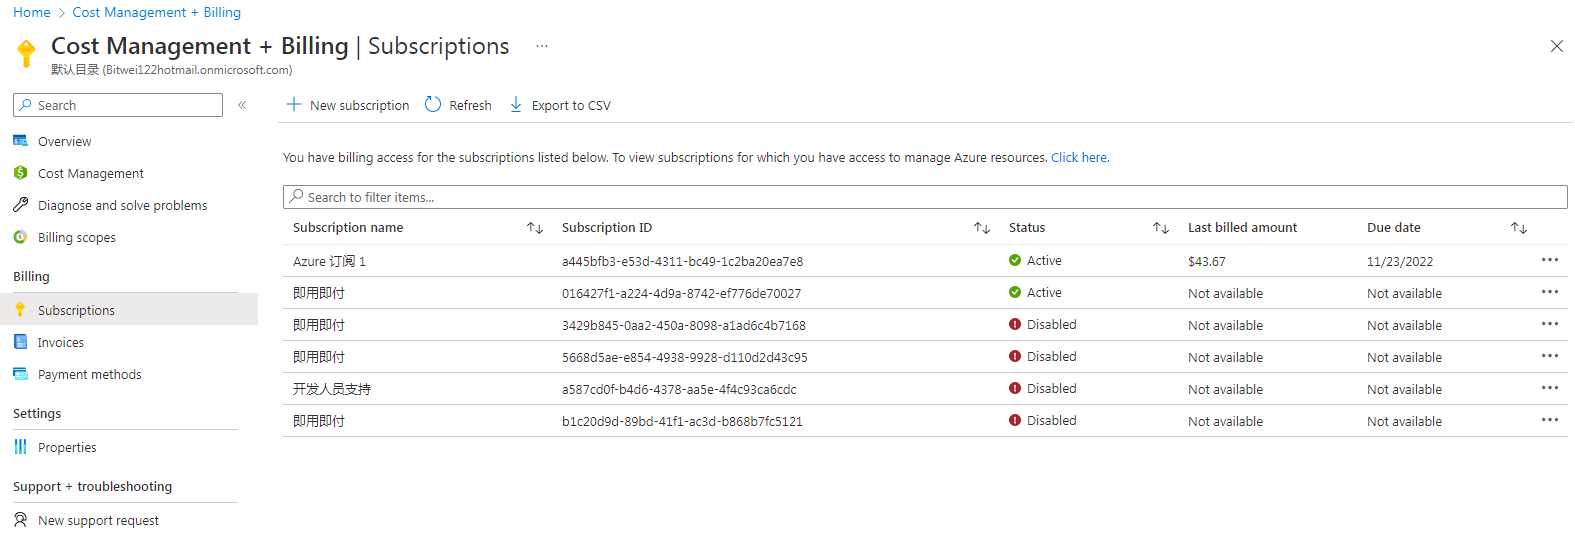1575x546 pixels.
Task: Click the sidebar Search box
Action: [x=118, y=105]
